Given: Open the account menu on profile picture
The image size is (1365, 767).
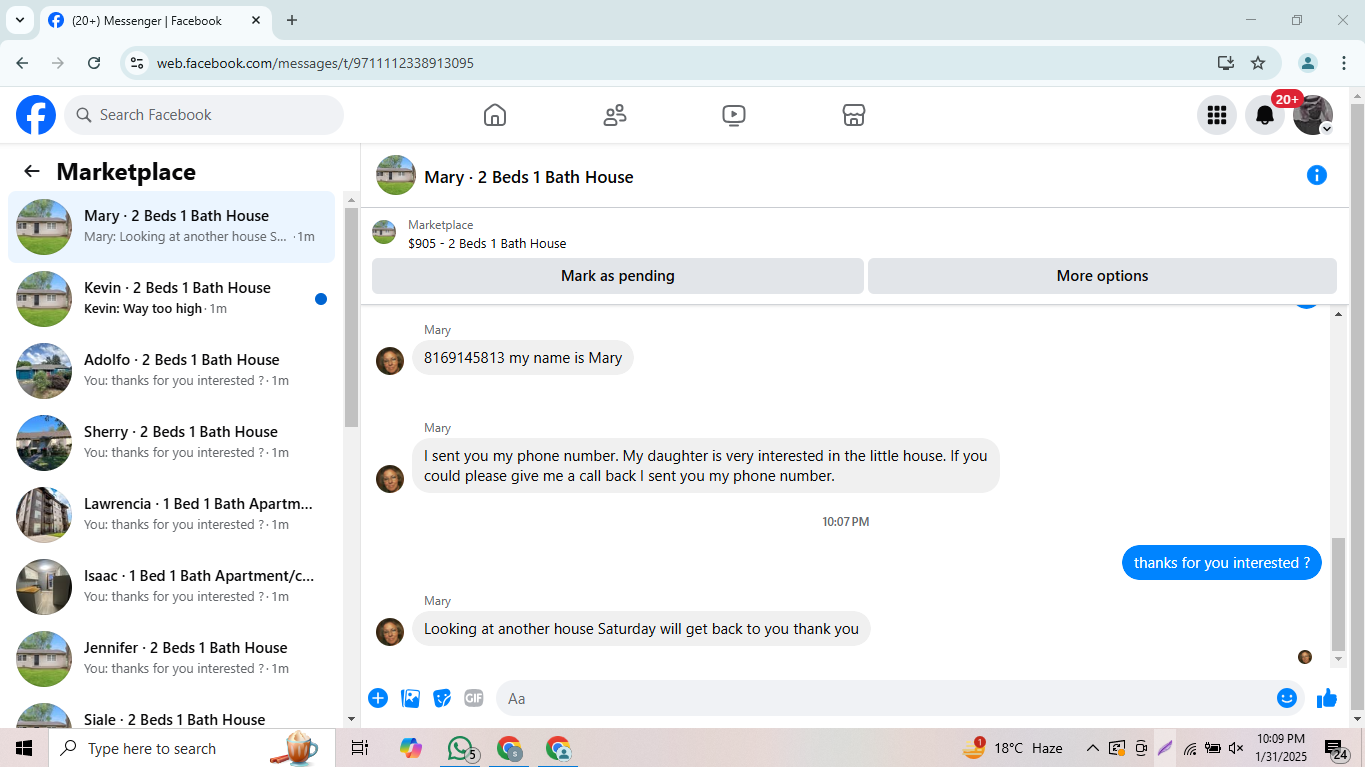Looking at the screenshot, I should 1313,115.
